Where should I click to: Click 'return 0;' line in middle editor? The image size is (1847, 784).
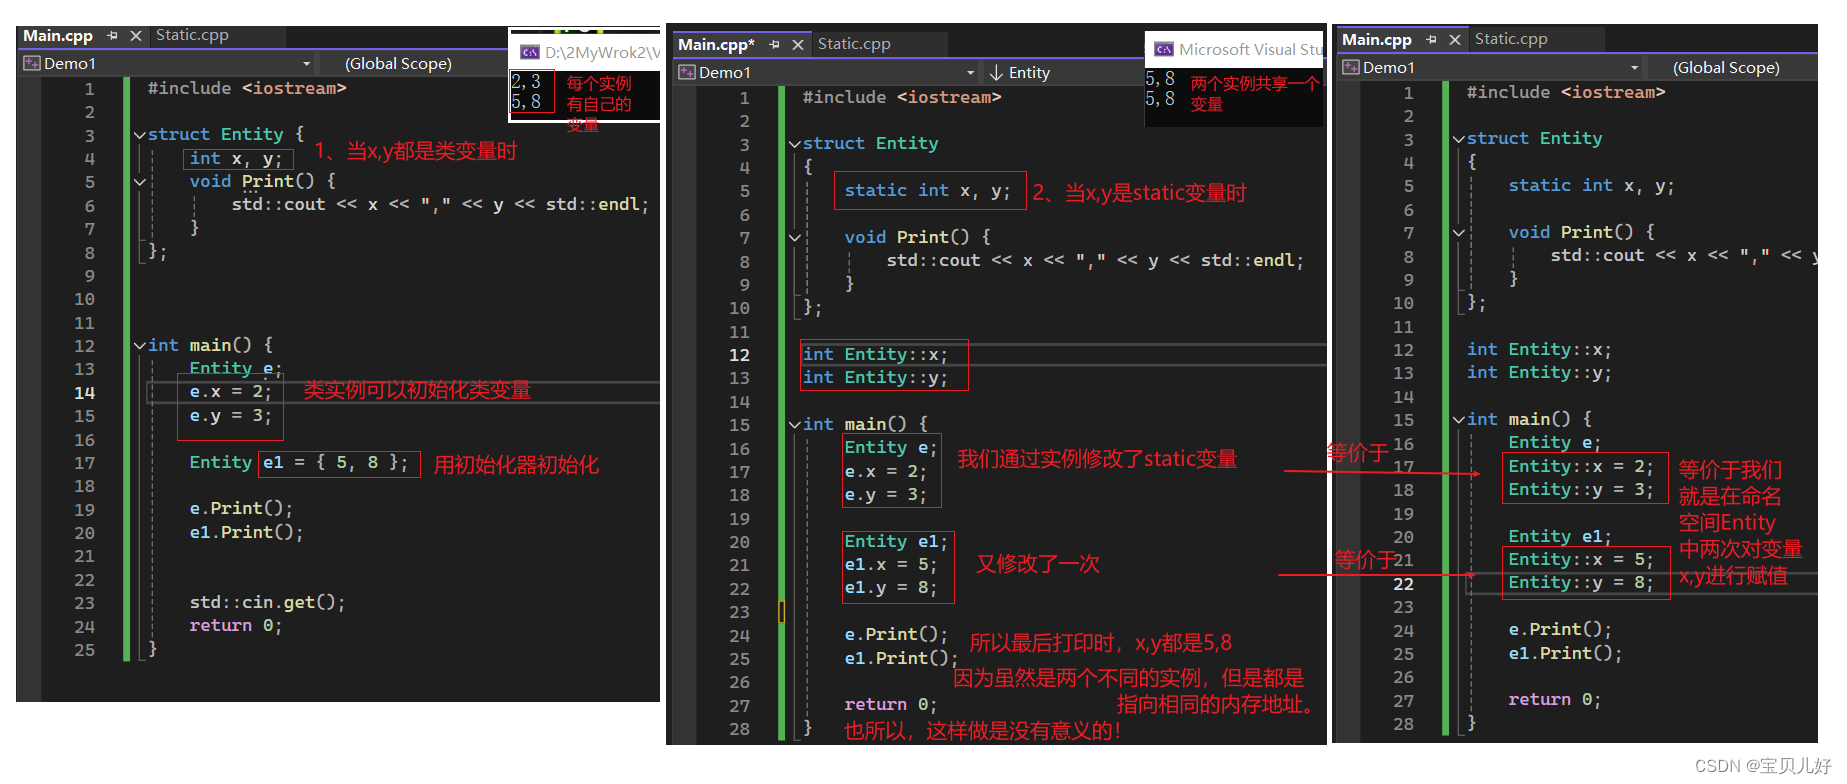pos(891,704)
